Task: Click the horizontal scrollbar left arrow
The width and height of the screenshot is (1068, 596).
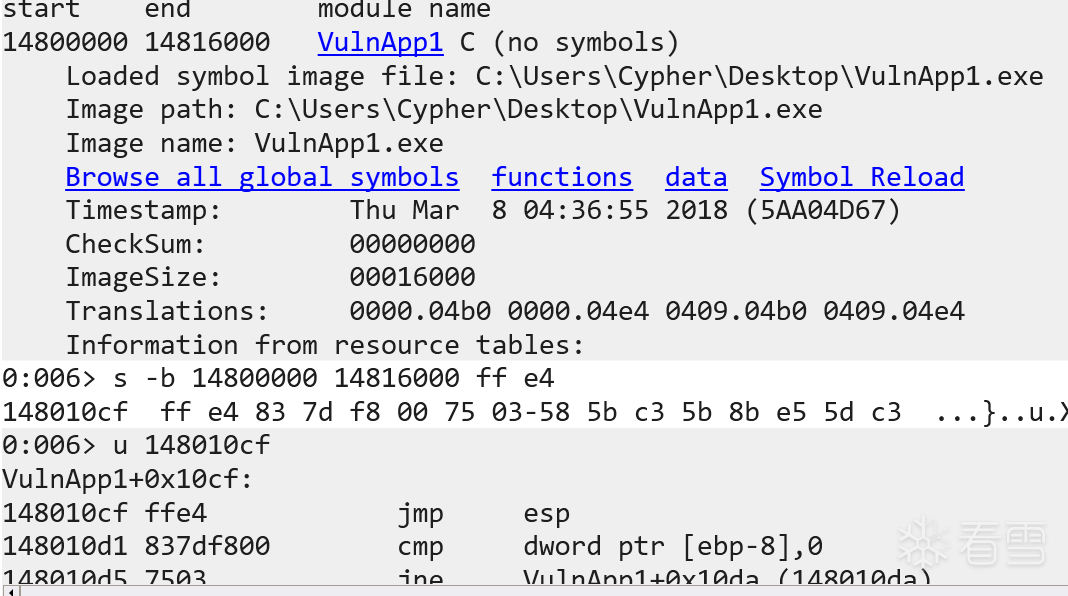Action: [x=9, y=590]
